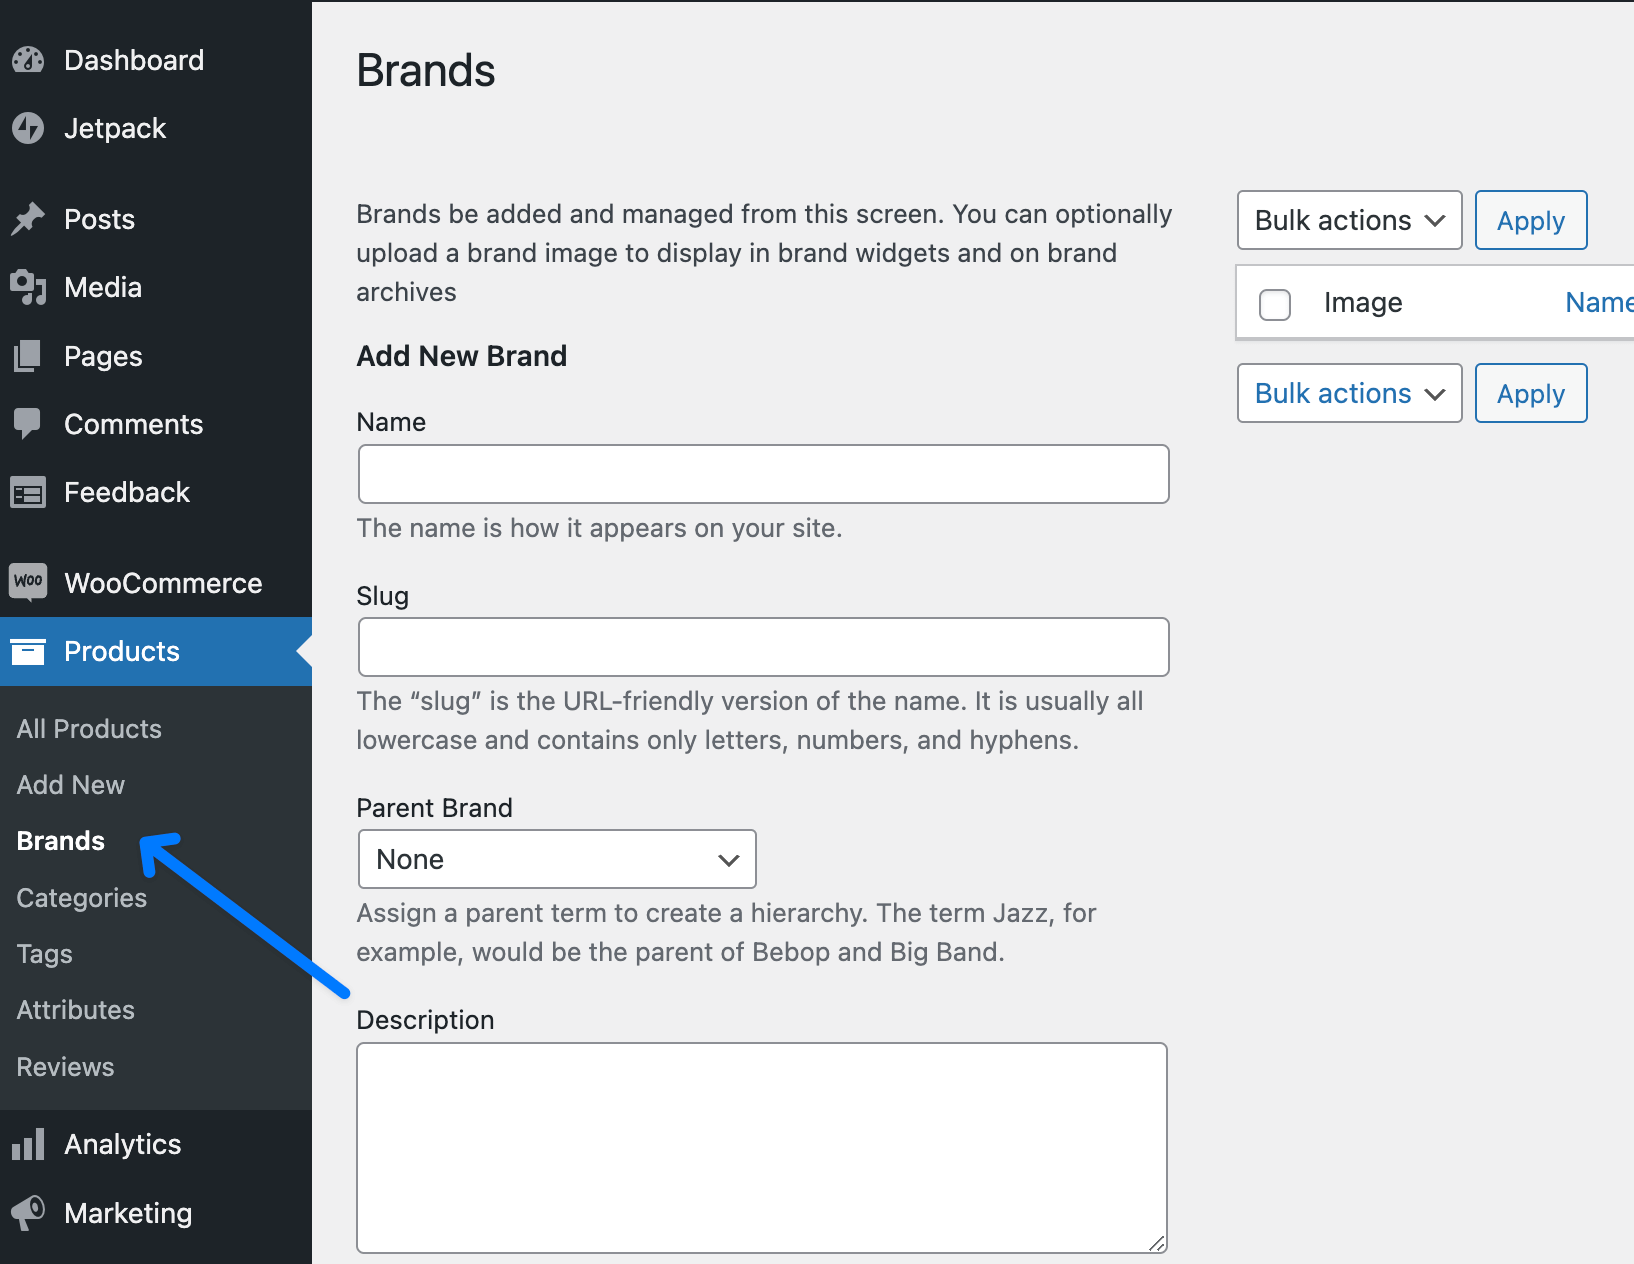Open the Attributes submenu item
This screenshot has width=1634, height=1264.
[75, 1010]
